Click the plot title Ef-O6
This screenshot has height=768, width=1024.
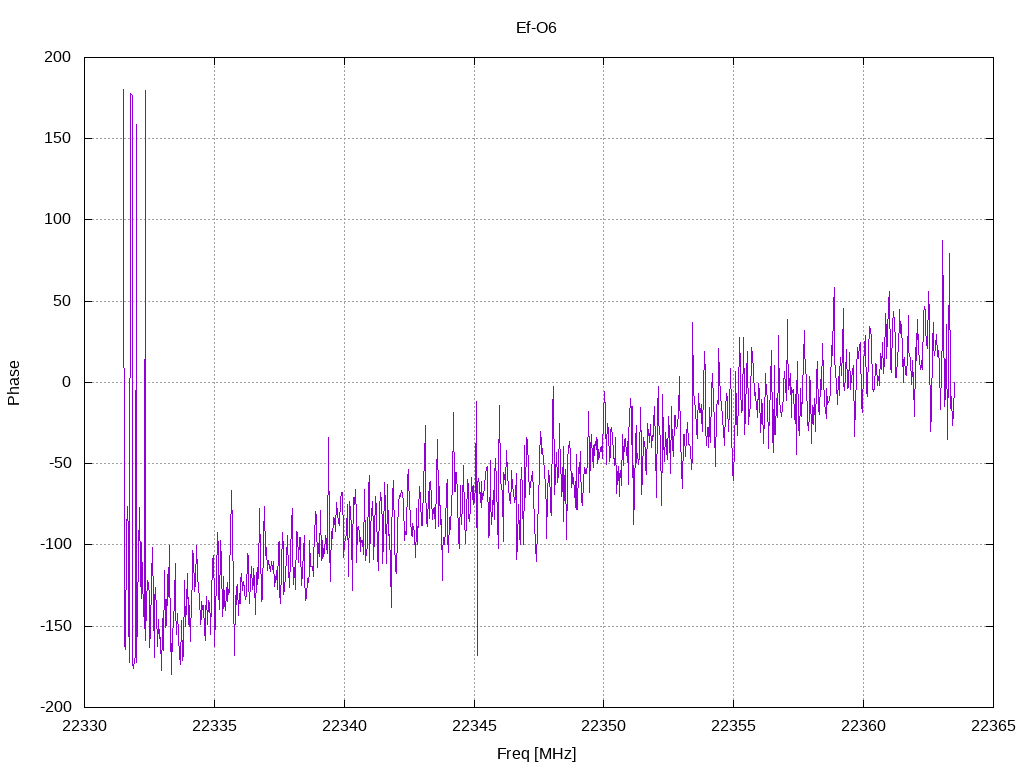pyautogui.click(x=536, y=28)
